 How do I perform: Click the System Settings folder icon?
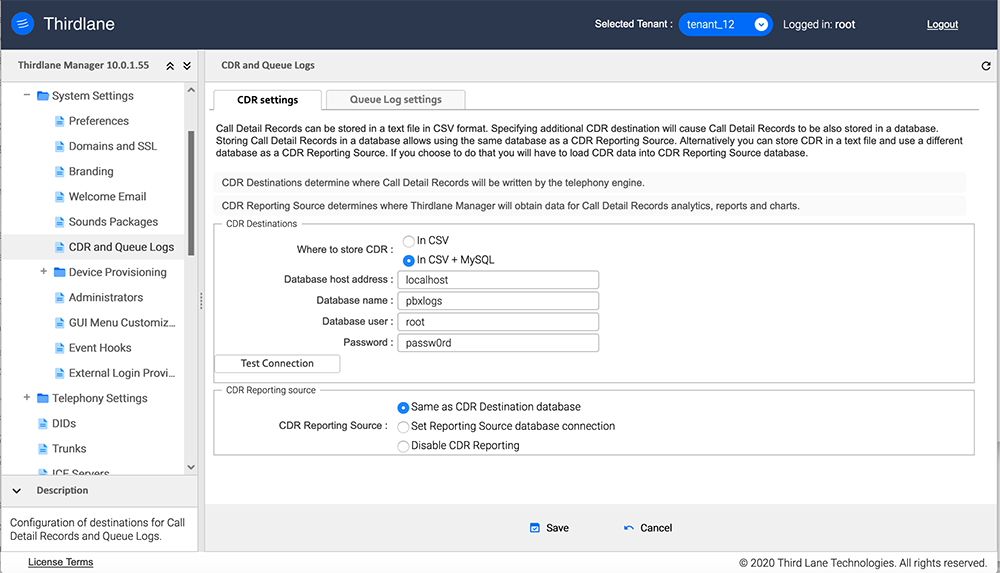pyautogui.click(x=43, y=96)
